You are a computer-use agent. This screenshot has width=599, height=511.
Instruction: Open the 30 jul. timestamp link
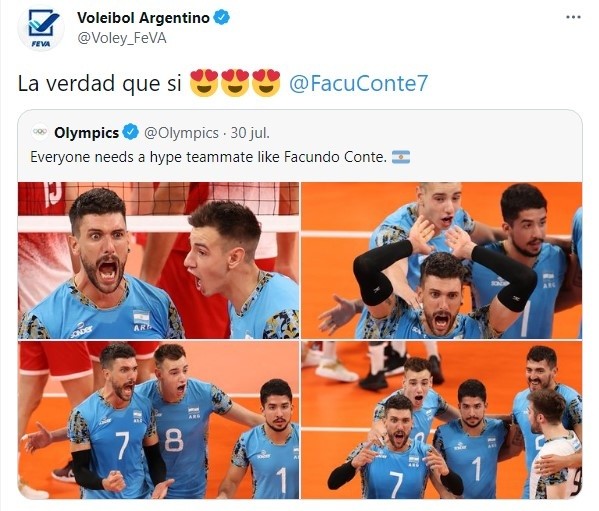[250, 133]
